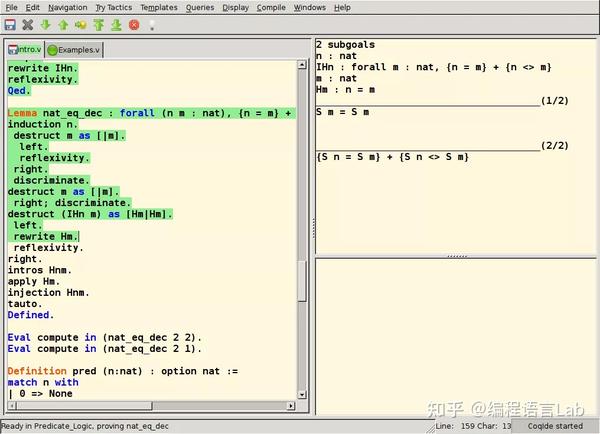
Task: Open the Templates menu
Action: click(159, 7)
